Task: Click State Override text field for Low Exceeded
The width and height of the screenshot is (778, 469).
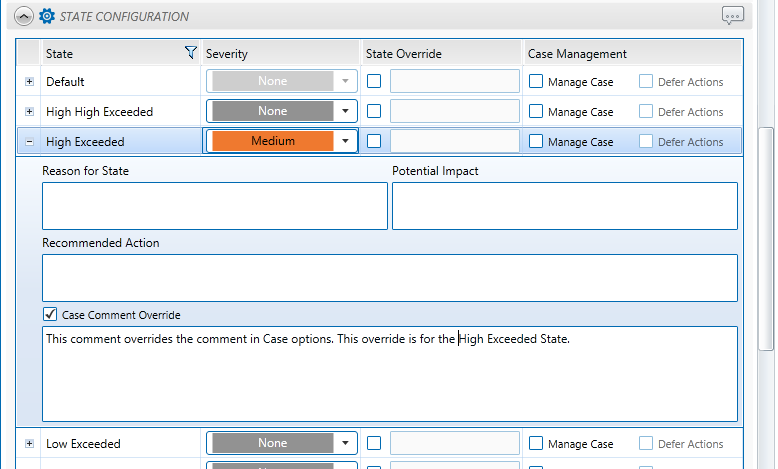Action: (x=455, y=443)
